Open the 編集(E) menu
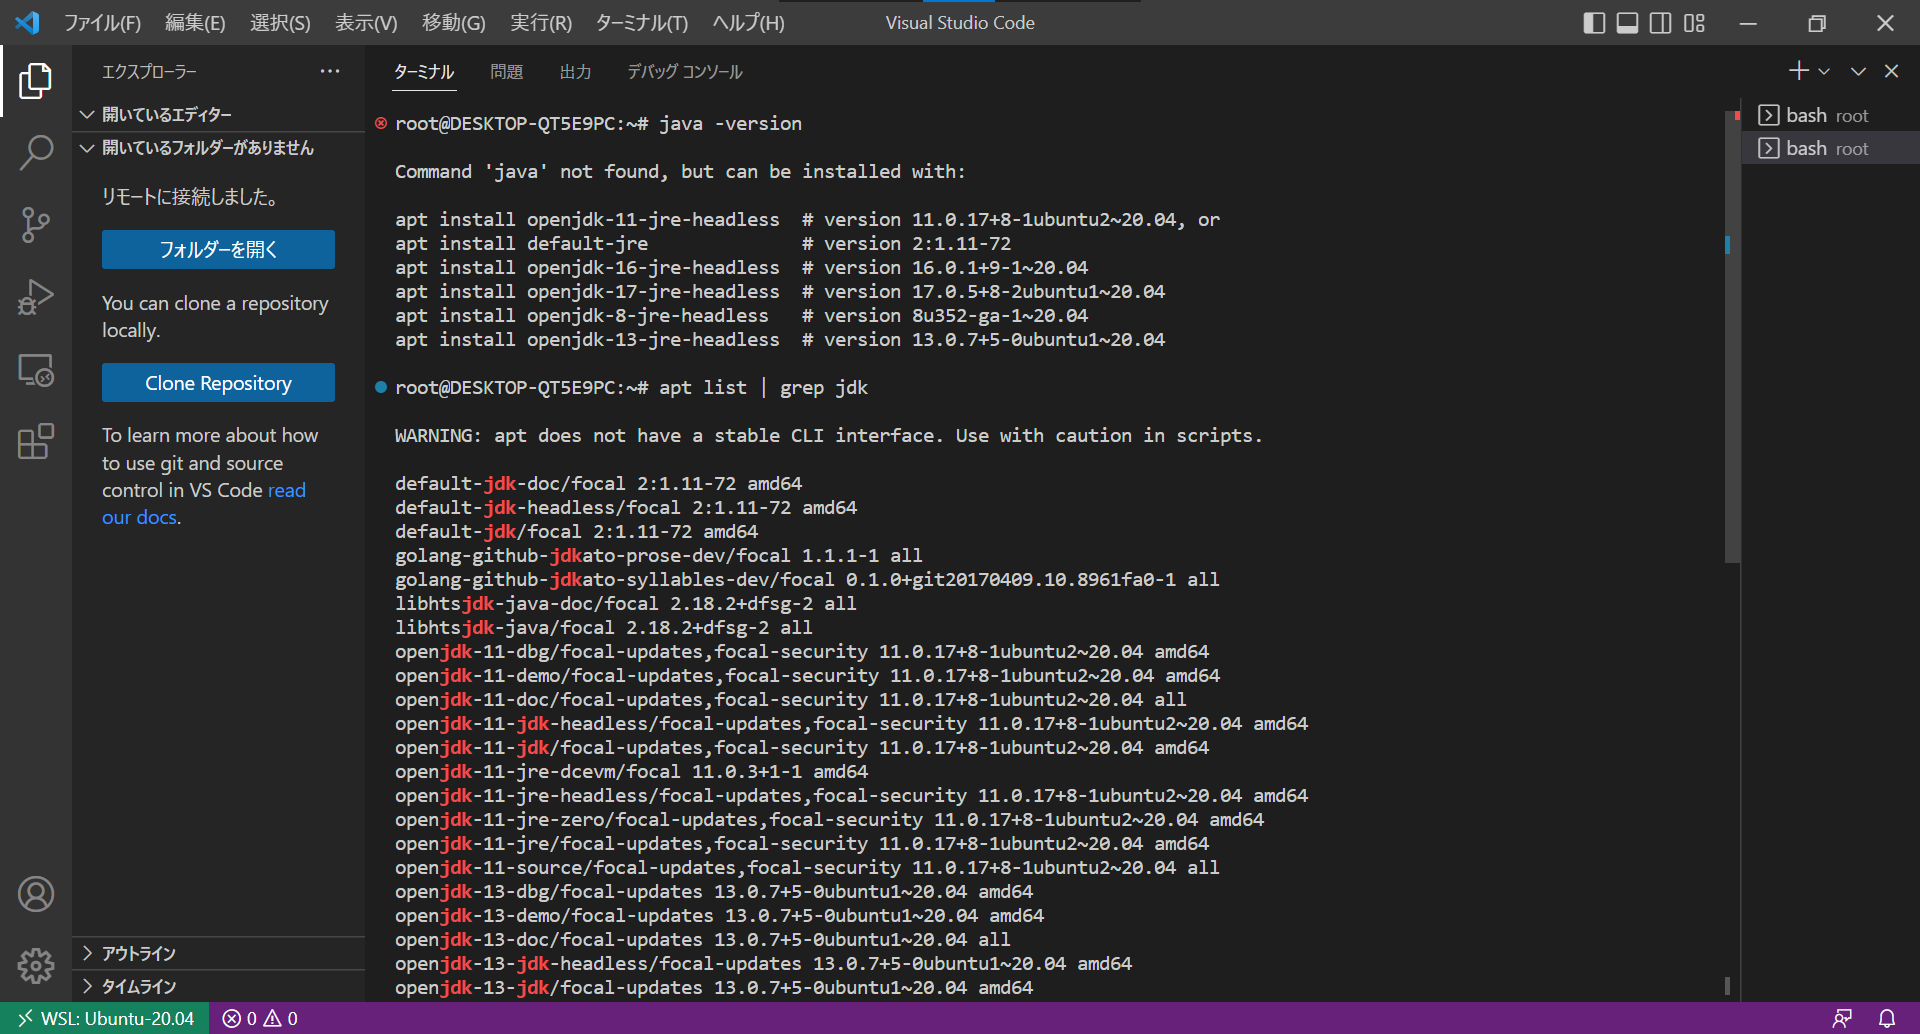Viewport: 1920px width, 1034px height. (x=195, y=22)
